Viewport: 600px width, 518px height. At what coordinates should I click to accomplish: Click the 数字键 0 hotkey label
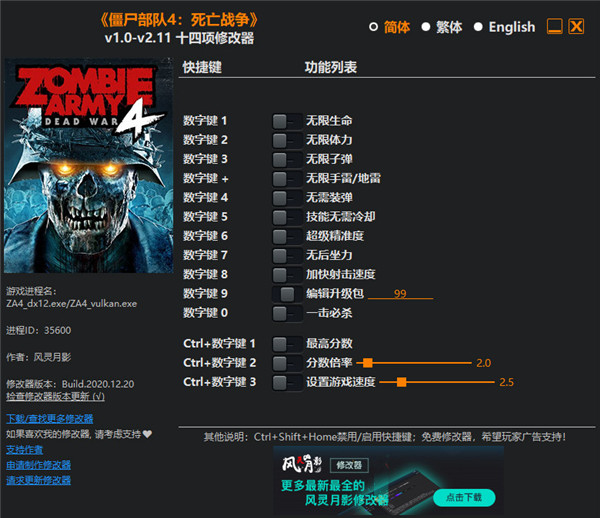(205, 313)
